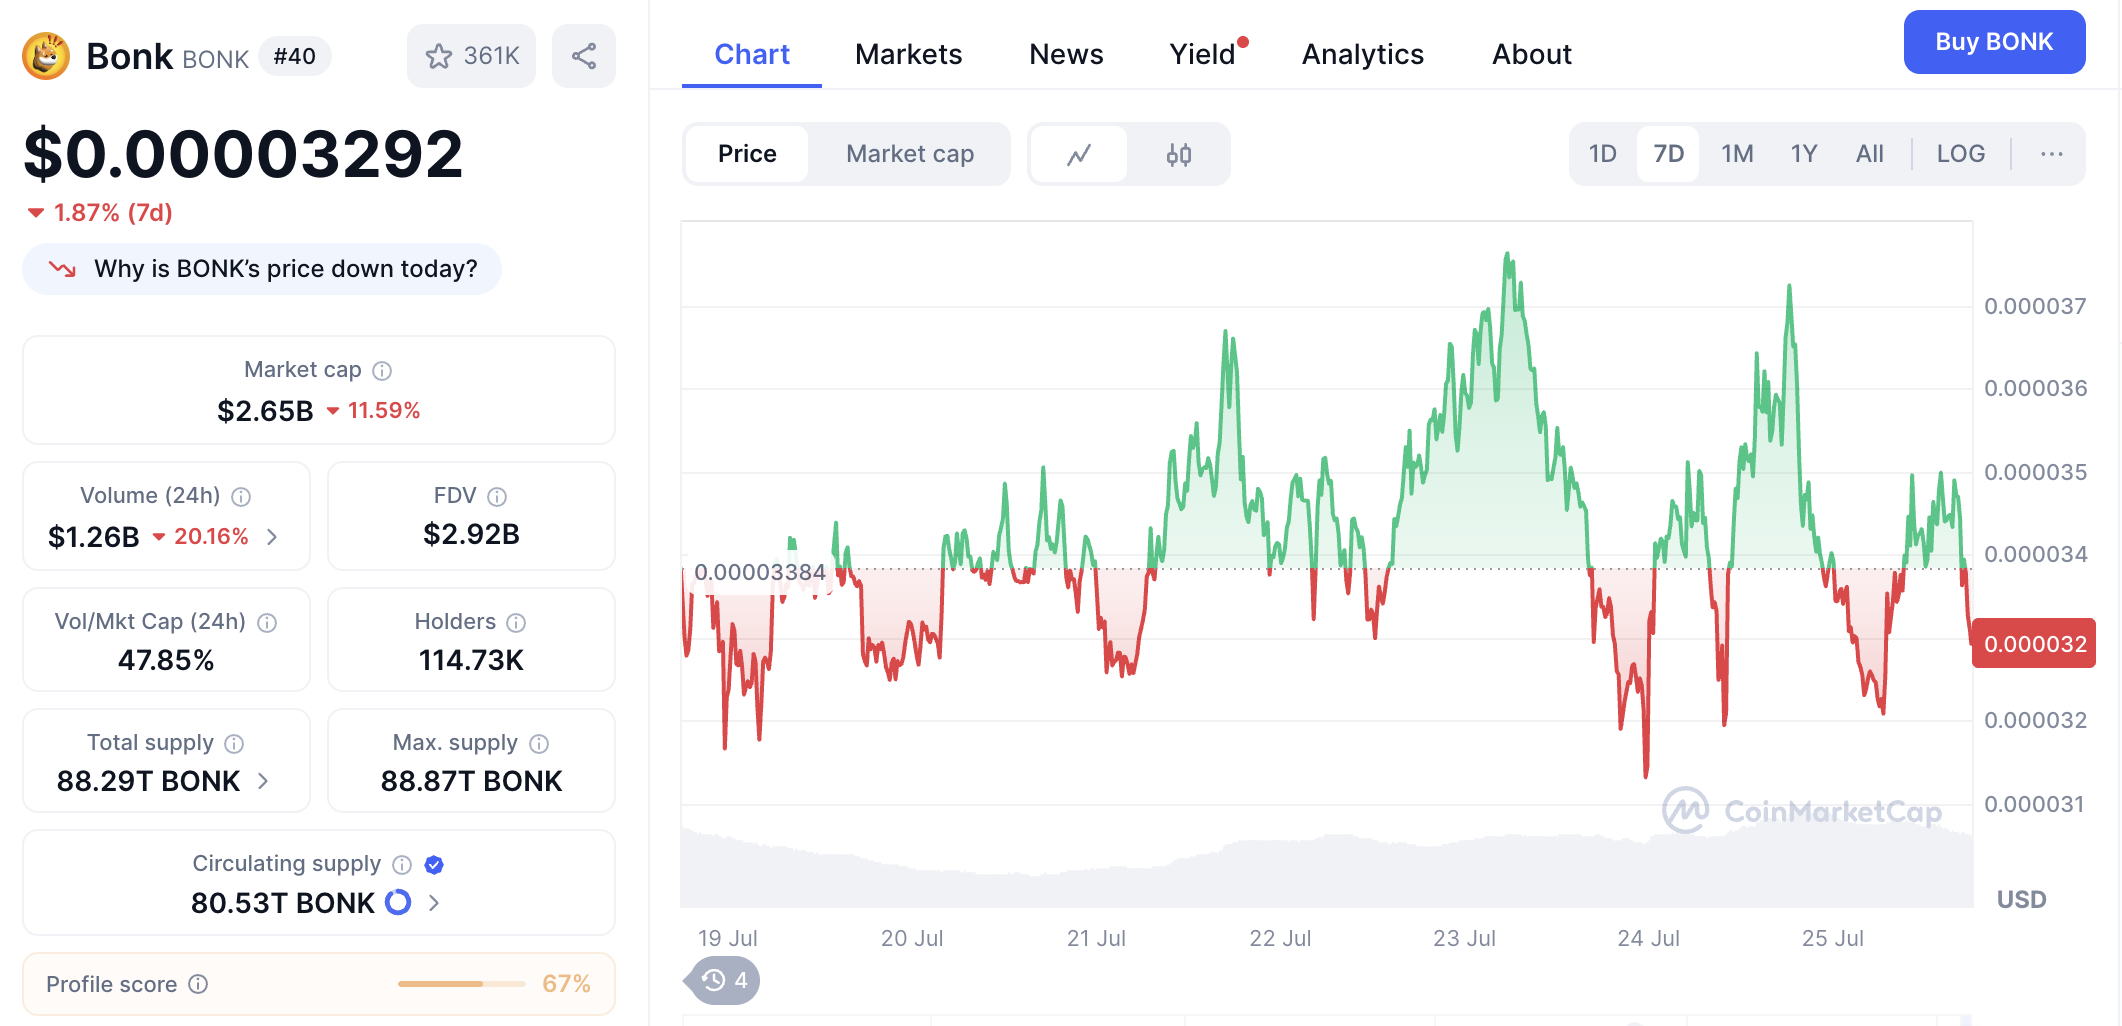Image resolution: width=2122 pixels, height=1026 pixels.
Task: Click the Profile score info icon
Action: [198, 984]
